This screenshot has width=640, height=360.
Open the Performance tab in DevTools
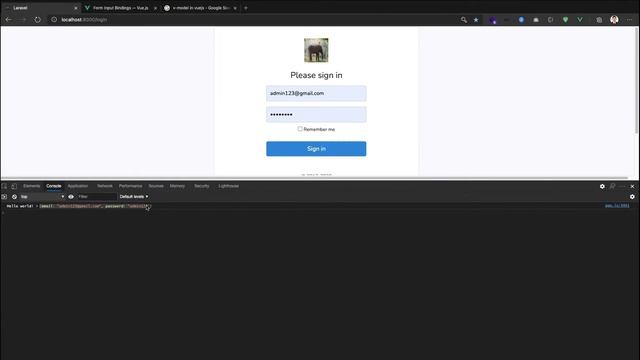coord(131,186)
